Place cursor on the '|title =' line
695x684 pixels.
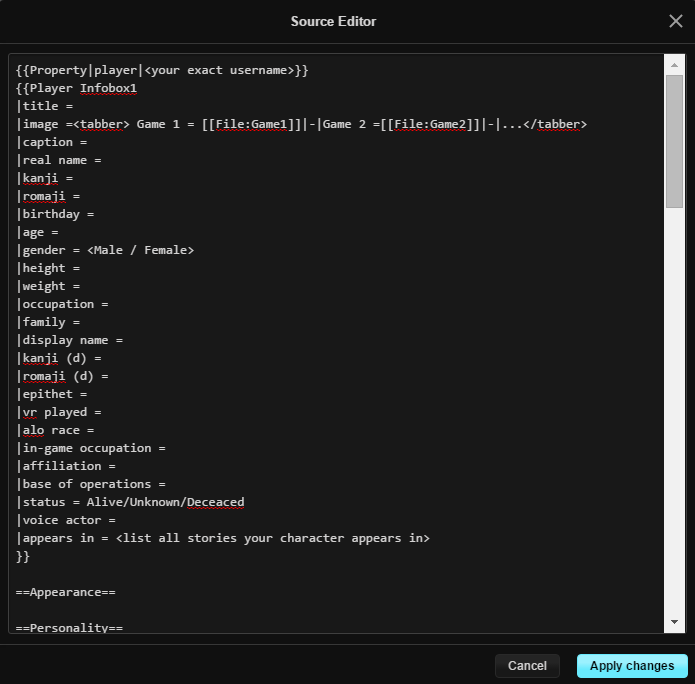pyautogui.click(x=44, y=106)
